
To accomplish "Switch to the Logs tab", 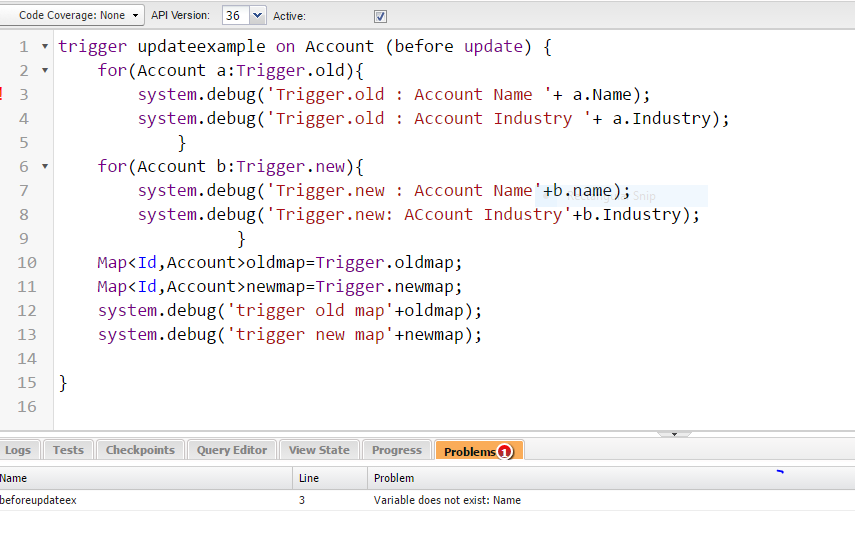I will click(18, 450).
